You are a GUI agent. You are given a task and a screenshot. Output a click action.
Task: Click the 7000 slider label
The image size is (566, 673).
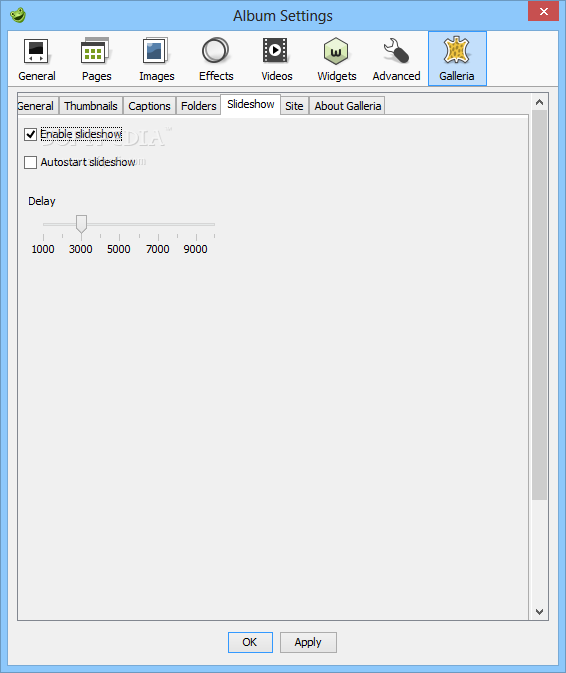(x=157, y=249)
